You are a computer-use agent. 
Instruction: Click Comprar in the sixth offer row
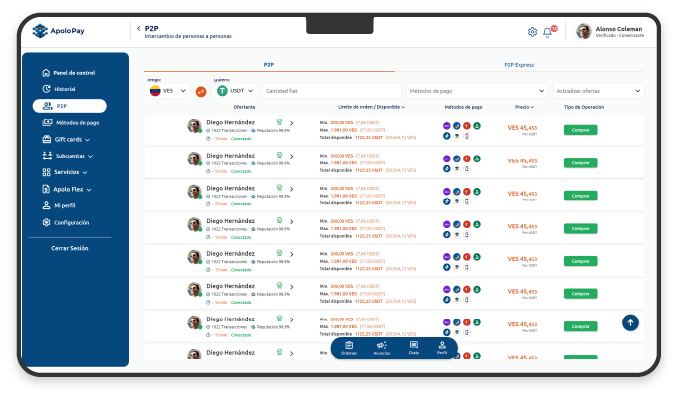coord(580,293)
